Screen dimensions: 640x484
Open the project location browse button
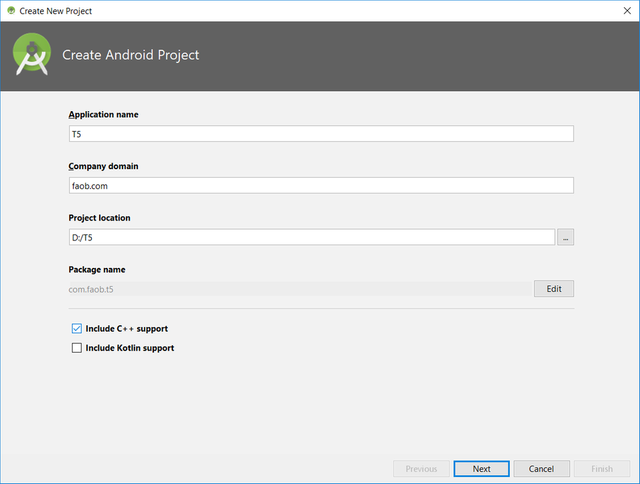(x=566, y=237)
